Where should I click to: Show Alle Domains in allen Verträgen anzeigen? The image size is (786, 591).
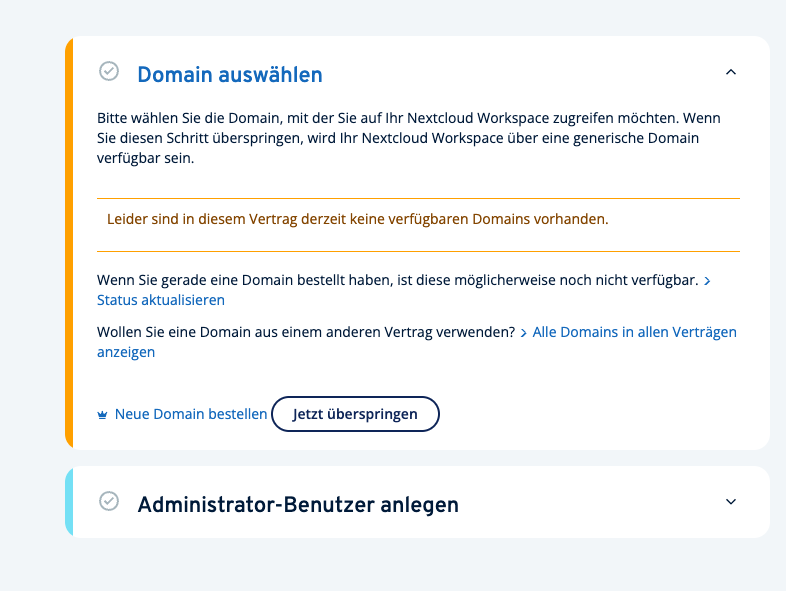tap(634, 332)
